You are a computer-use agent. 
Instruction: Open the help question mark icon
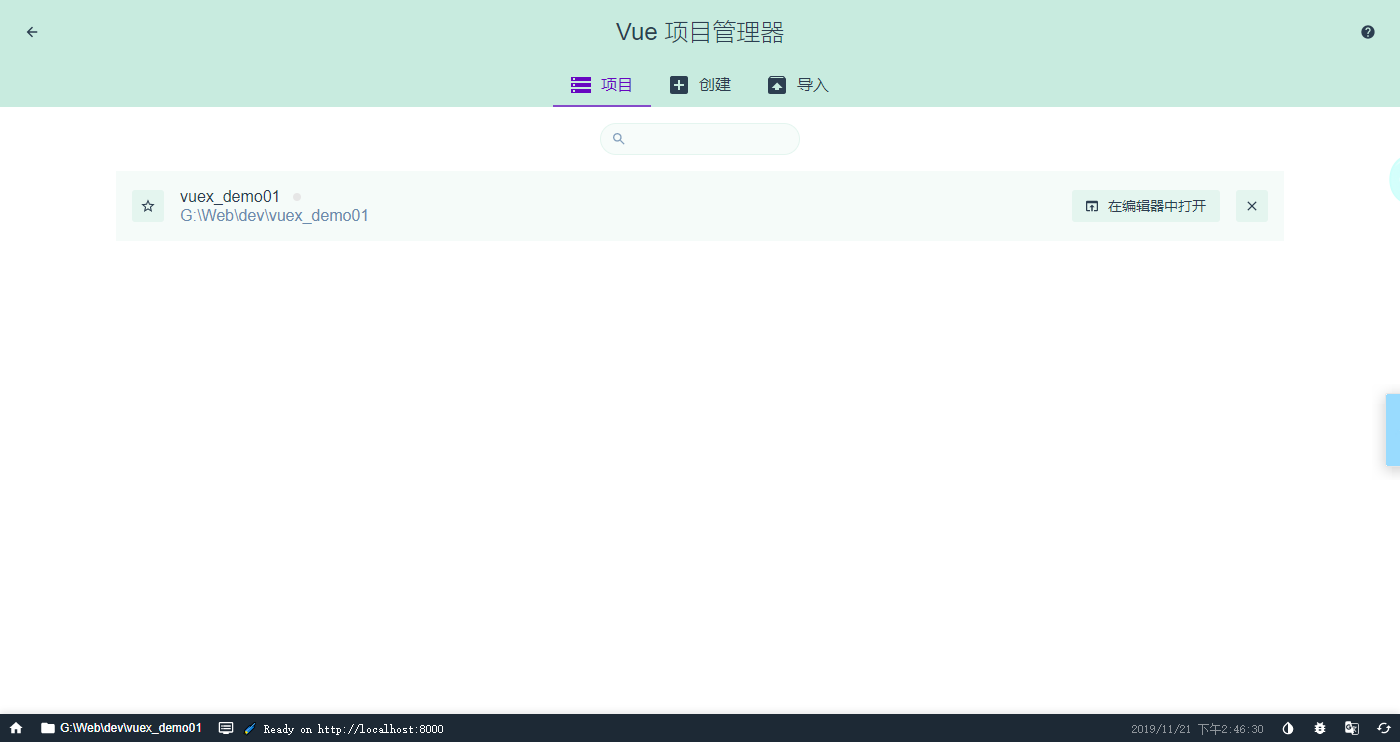pos(1368,32)
